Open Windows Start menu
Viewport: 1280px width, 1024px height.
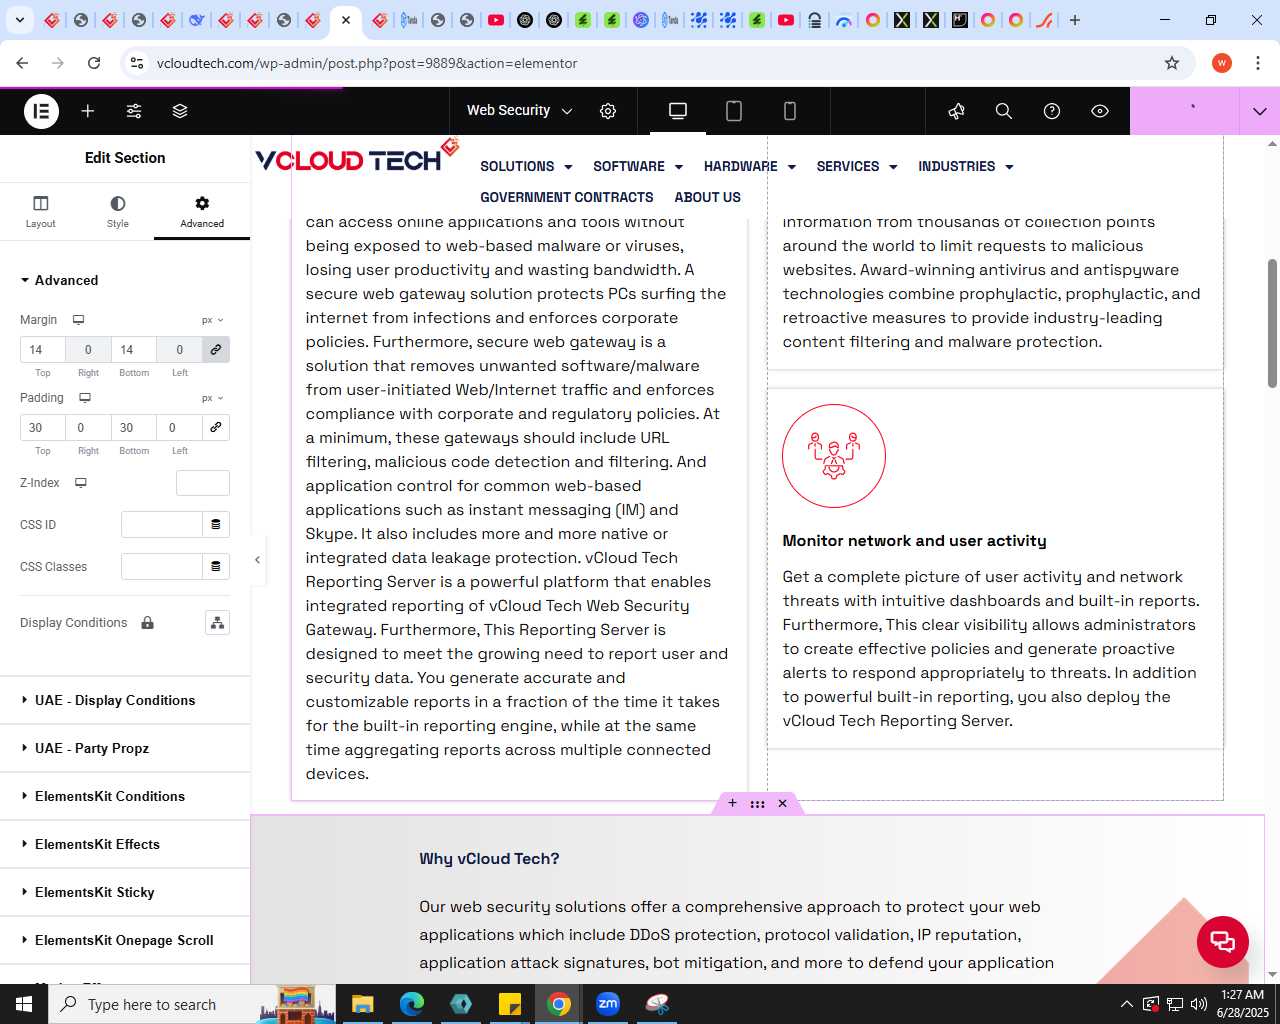click(24, 1004)
